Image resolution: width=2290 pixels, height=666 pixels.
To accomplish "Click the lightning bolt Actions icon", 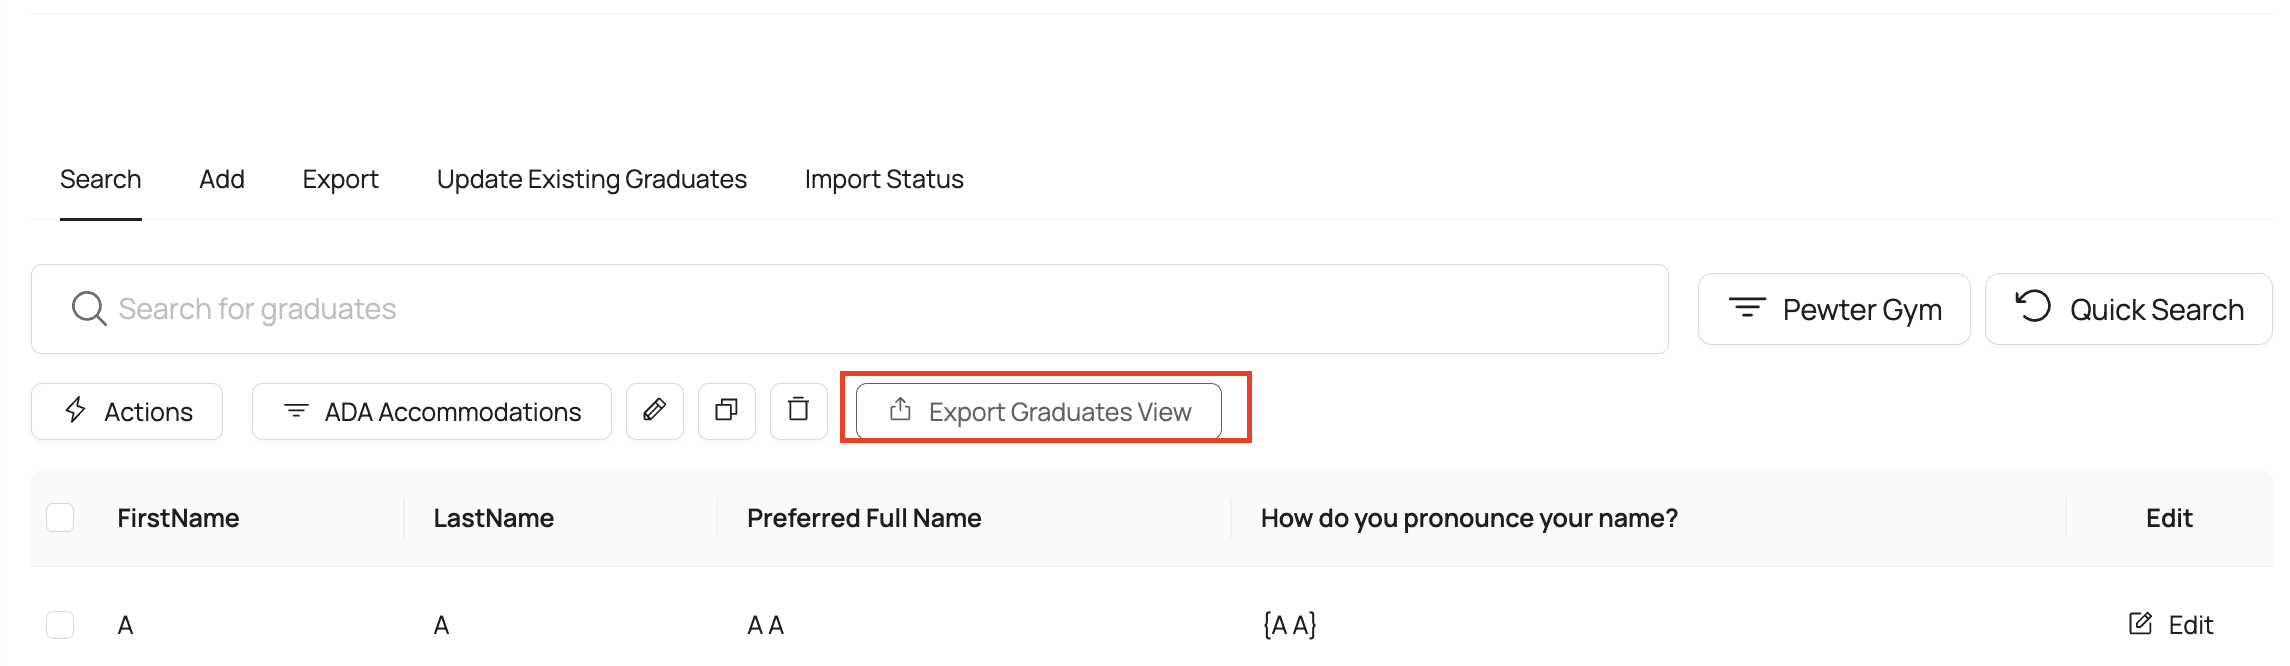I will [76, 411].
